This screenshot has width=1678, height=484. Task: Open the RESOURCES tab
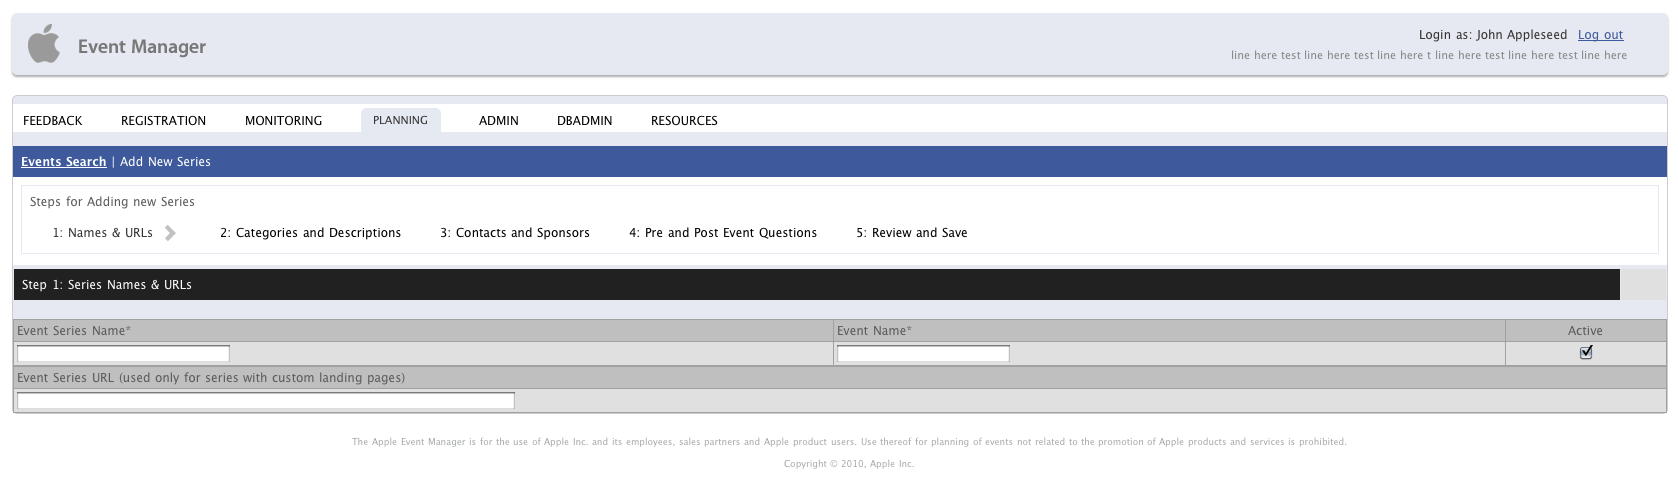[x=684, y=121]
